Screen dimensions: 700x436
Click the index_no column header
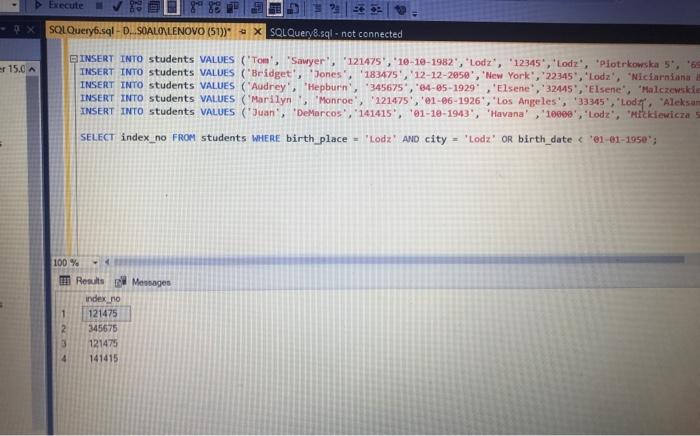(x=103, y=299)
